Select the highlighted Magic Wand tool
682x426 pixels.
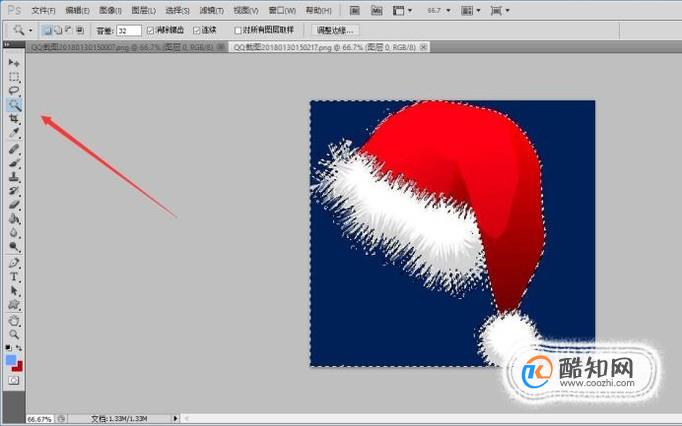pyautogui.click(x=14, y=104)
